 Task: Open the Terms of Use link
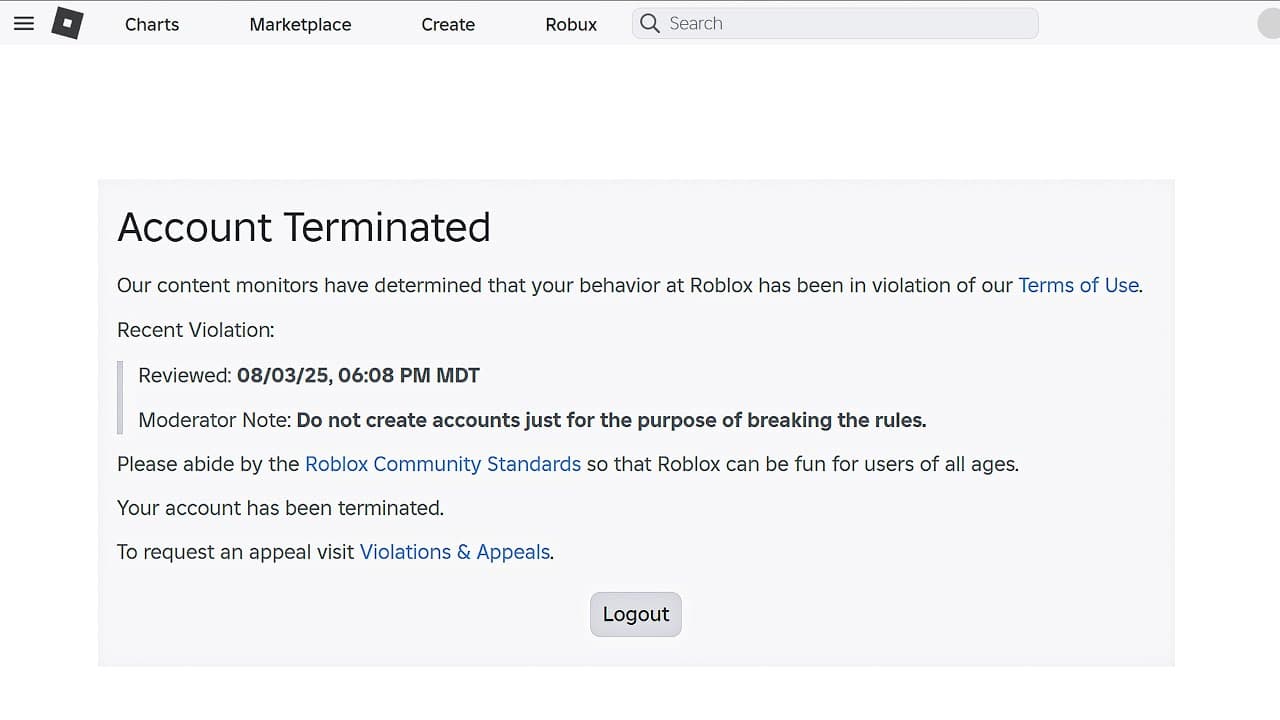point(1078,285)
